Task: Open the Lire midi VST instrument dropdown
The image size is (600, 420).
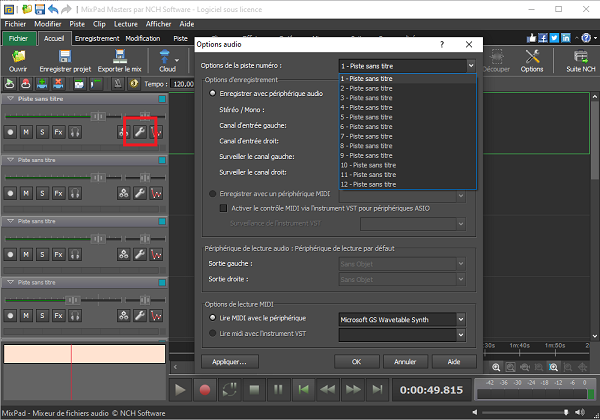Action: click(402, 335)
